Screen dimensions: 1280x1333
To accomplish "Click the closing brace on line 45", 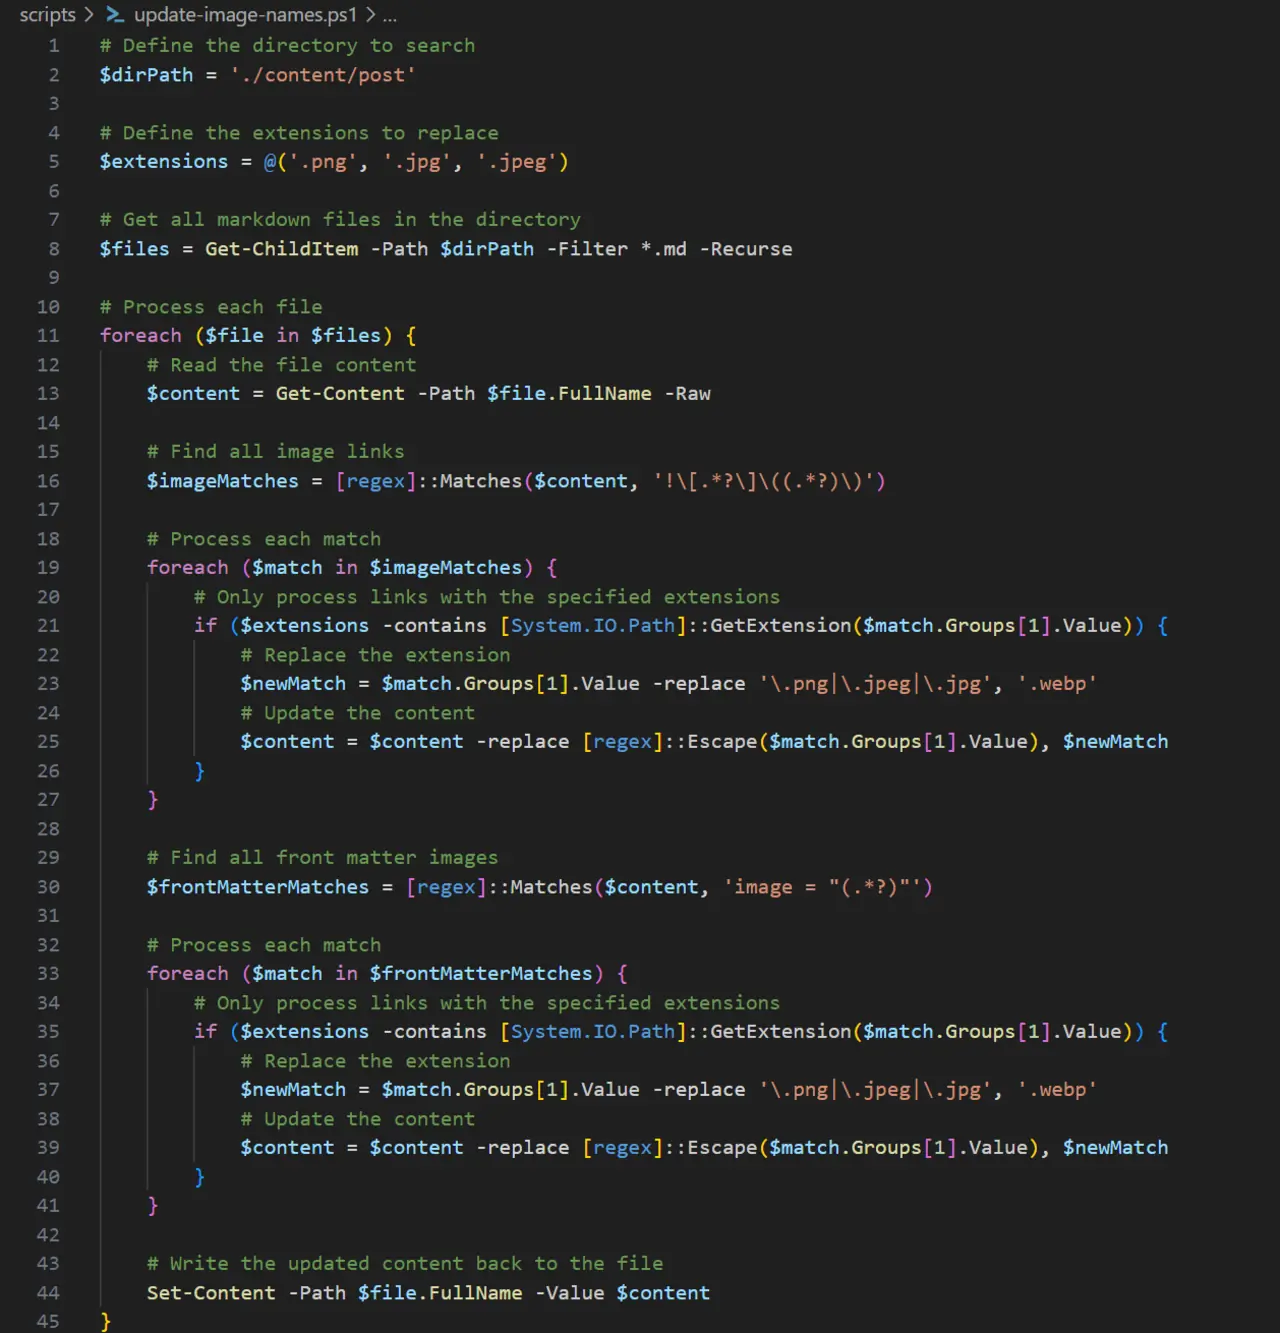I will pyautogui.click(x=106, y=1321).
